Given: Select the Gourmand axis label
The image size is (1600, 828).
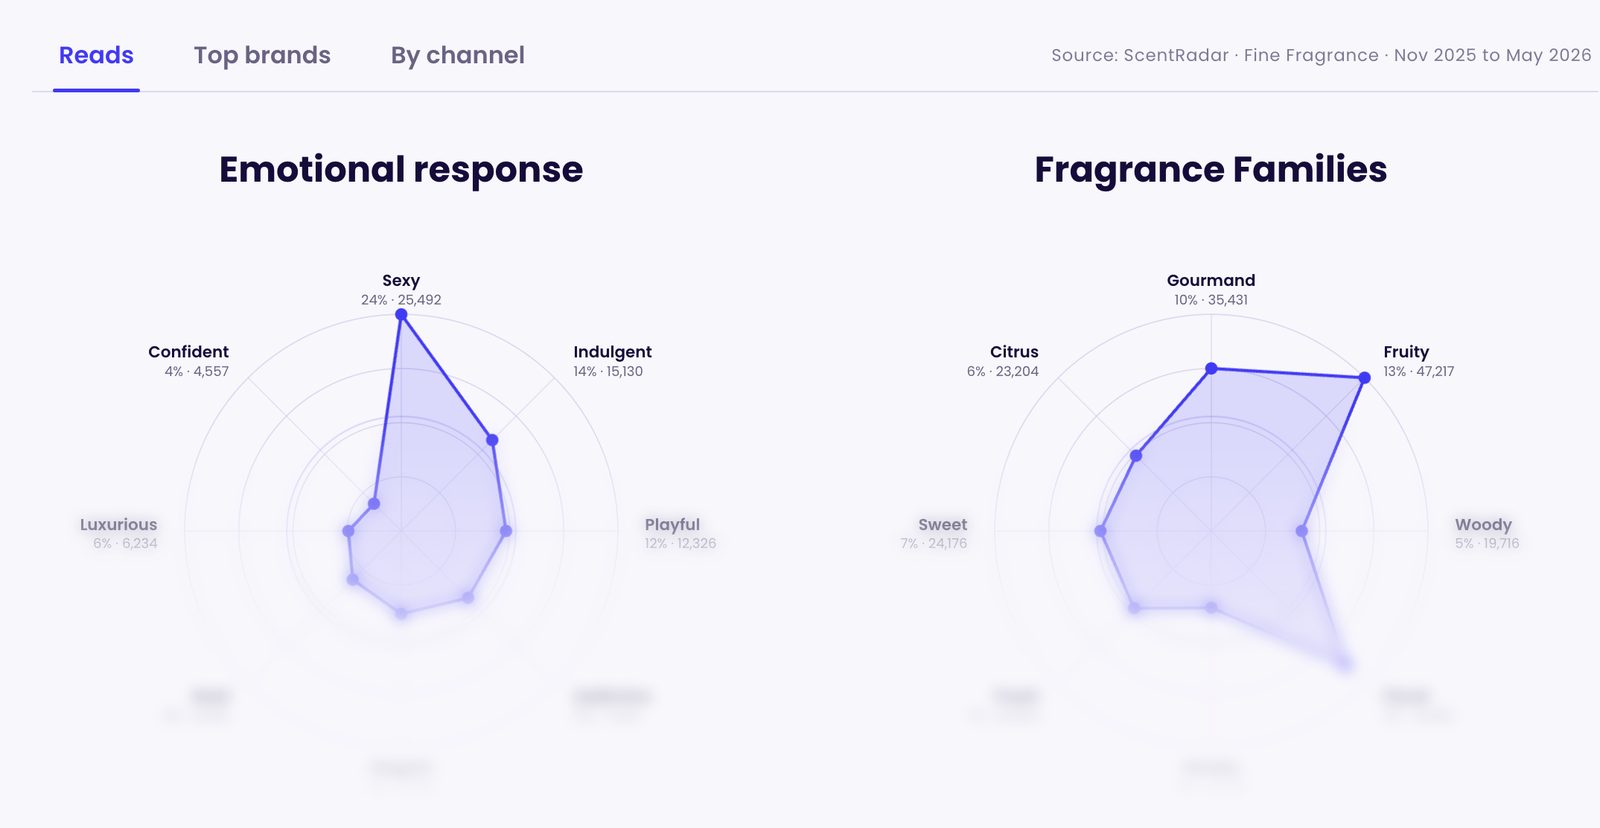Looking at the screenshot, I should click(x=1211, y=280).
